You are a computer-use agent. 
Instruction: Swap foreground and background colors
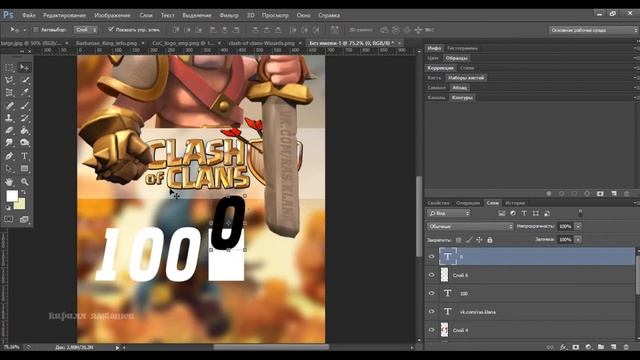(x=23, y=192)
